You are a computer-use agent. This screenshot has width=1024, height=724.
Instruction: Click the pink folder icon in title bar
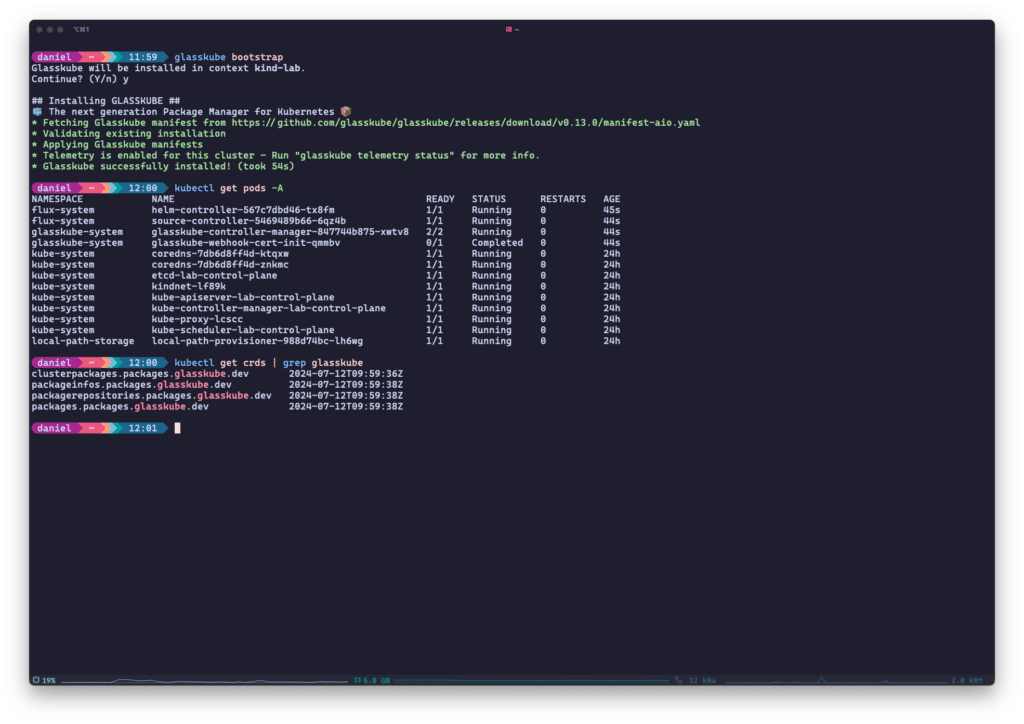point(508,30)
